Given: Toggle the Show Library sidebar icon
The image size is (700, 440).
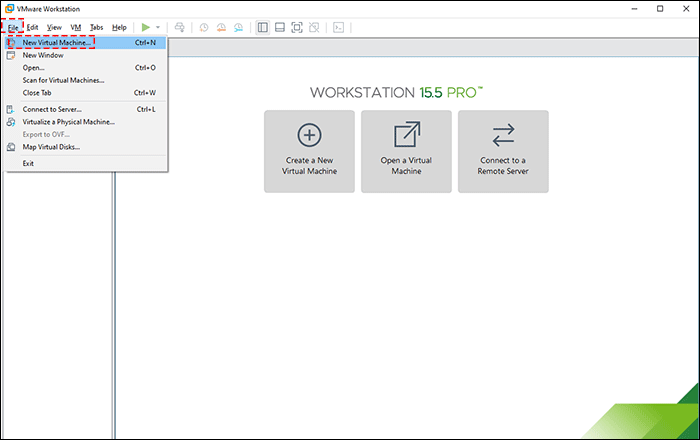Looking at the screenshot, I should click(x=263, y=28).
